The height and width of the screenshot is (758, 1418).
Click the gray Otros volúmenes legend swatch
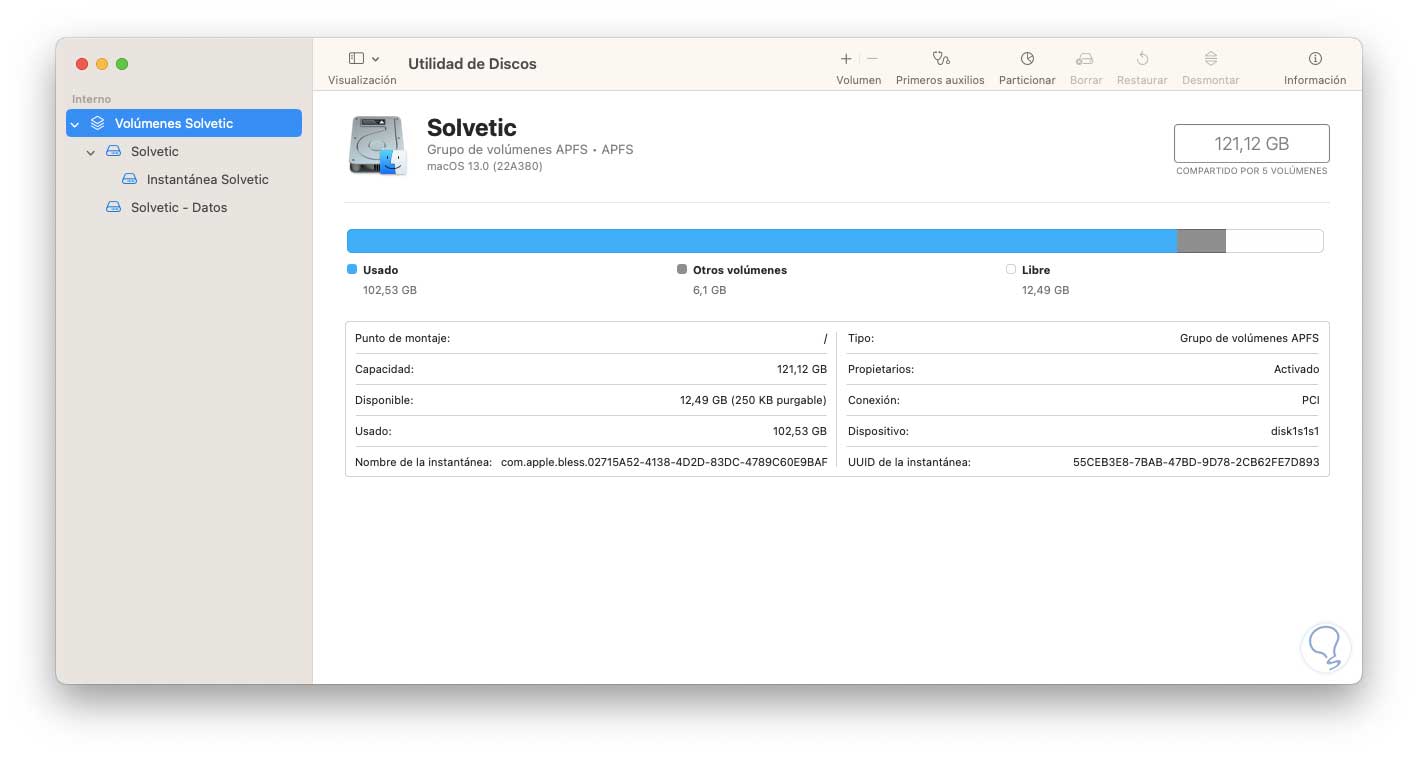coord(682,269)
